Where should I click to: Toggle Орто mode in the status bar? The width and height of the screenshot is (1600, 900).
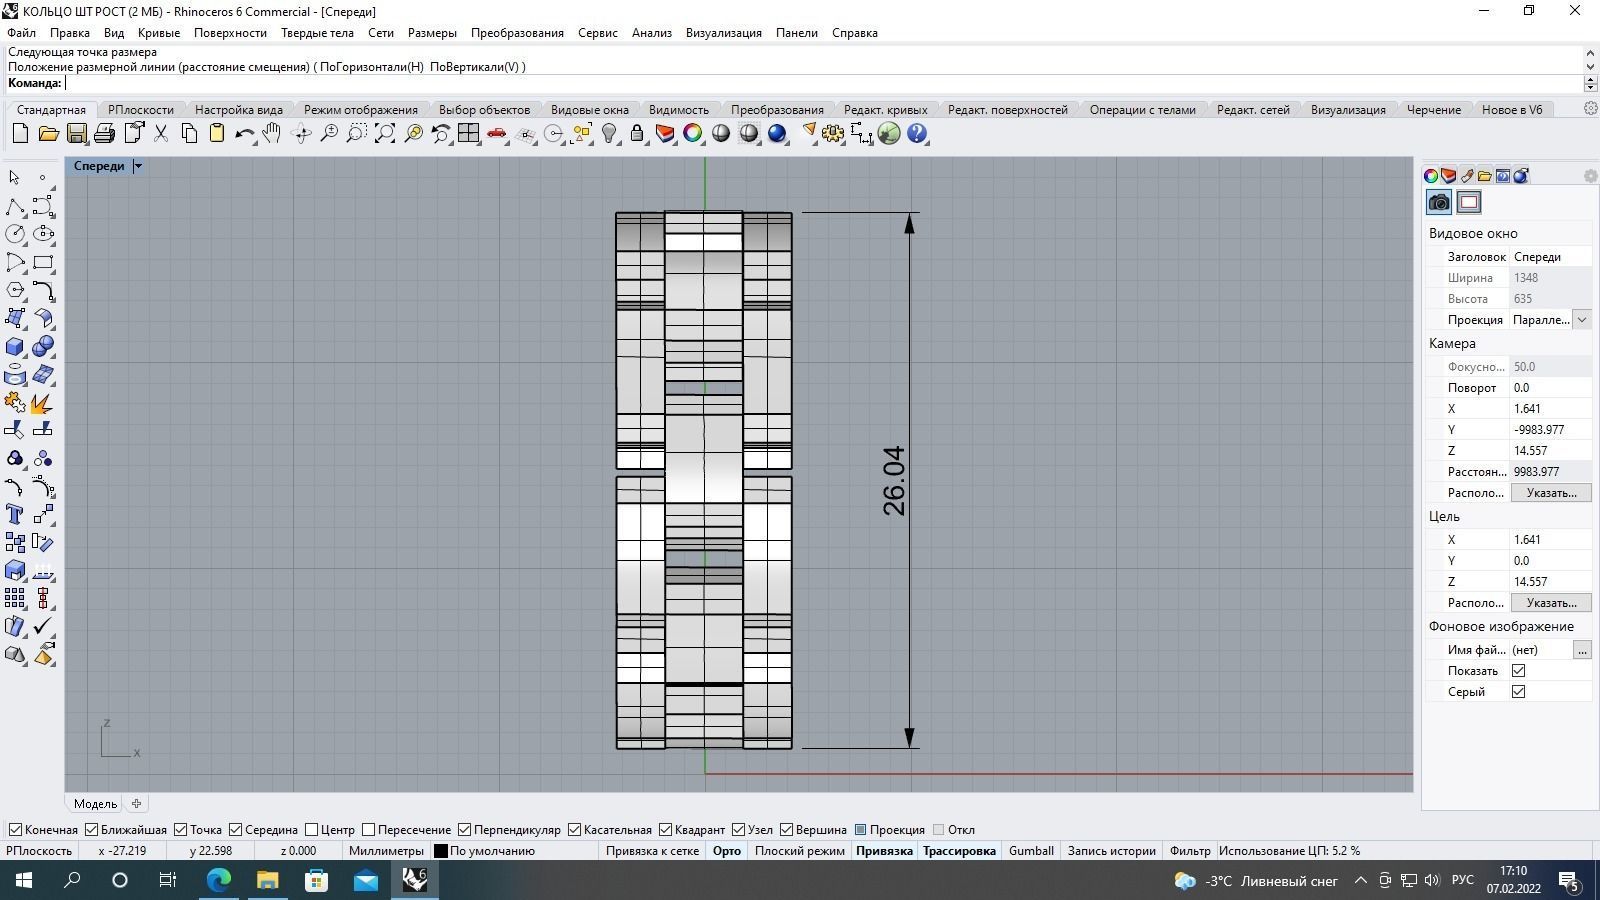pyautogui.click(x=727, y=851)
